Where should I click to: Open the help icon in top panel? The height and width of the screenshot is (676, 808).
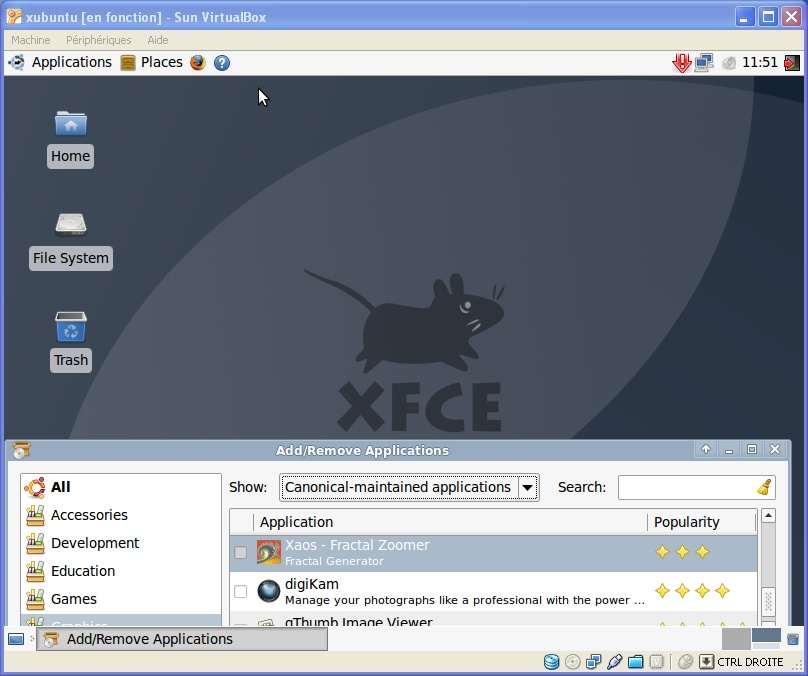point(222,62)
